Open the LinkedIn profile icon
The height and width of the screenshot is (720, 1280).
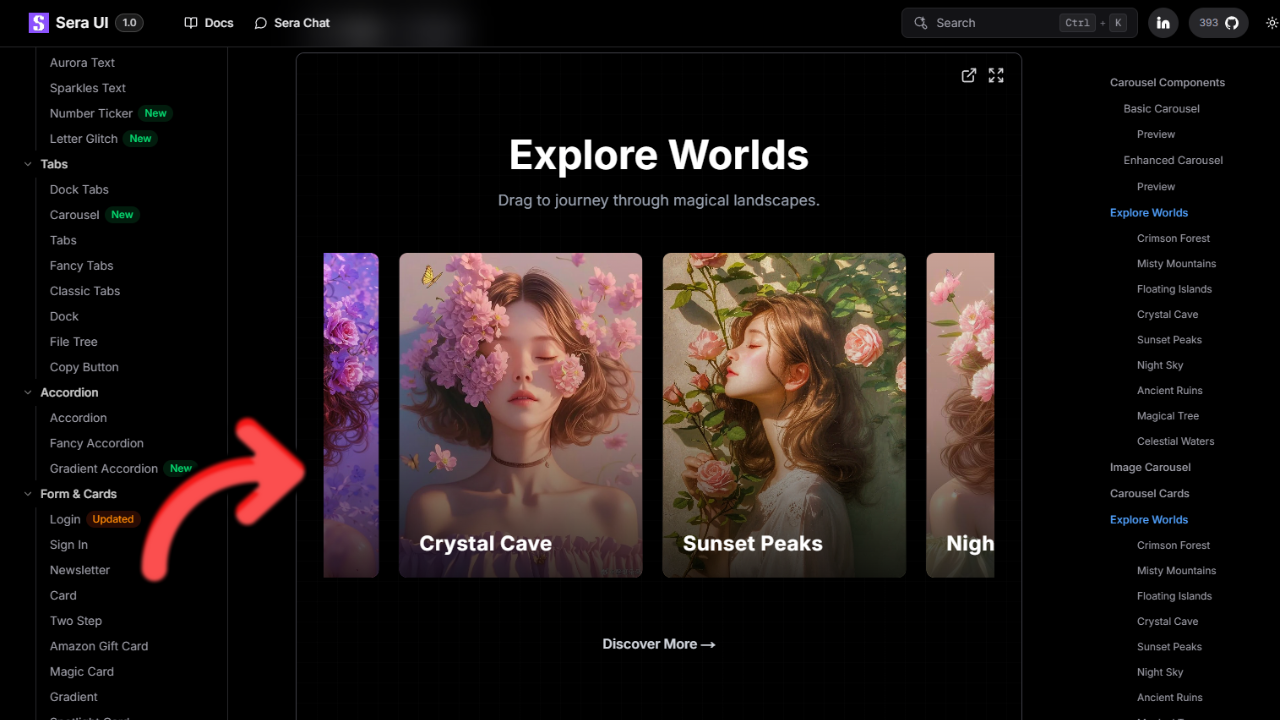point(1163,23)
